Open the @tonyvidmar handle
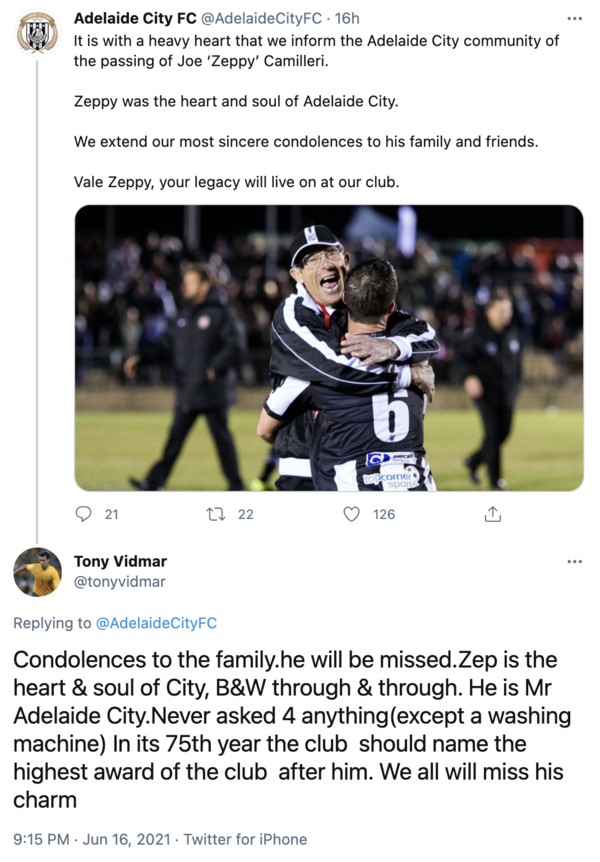 click(x=120, y=582)
